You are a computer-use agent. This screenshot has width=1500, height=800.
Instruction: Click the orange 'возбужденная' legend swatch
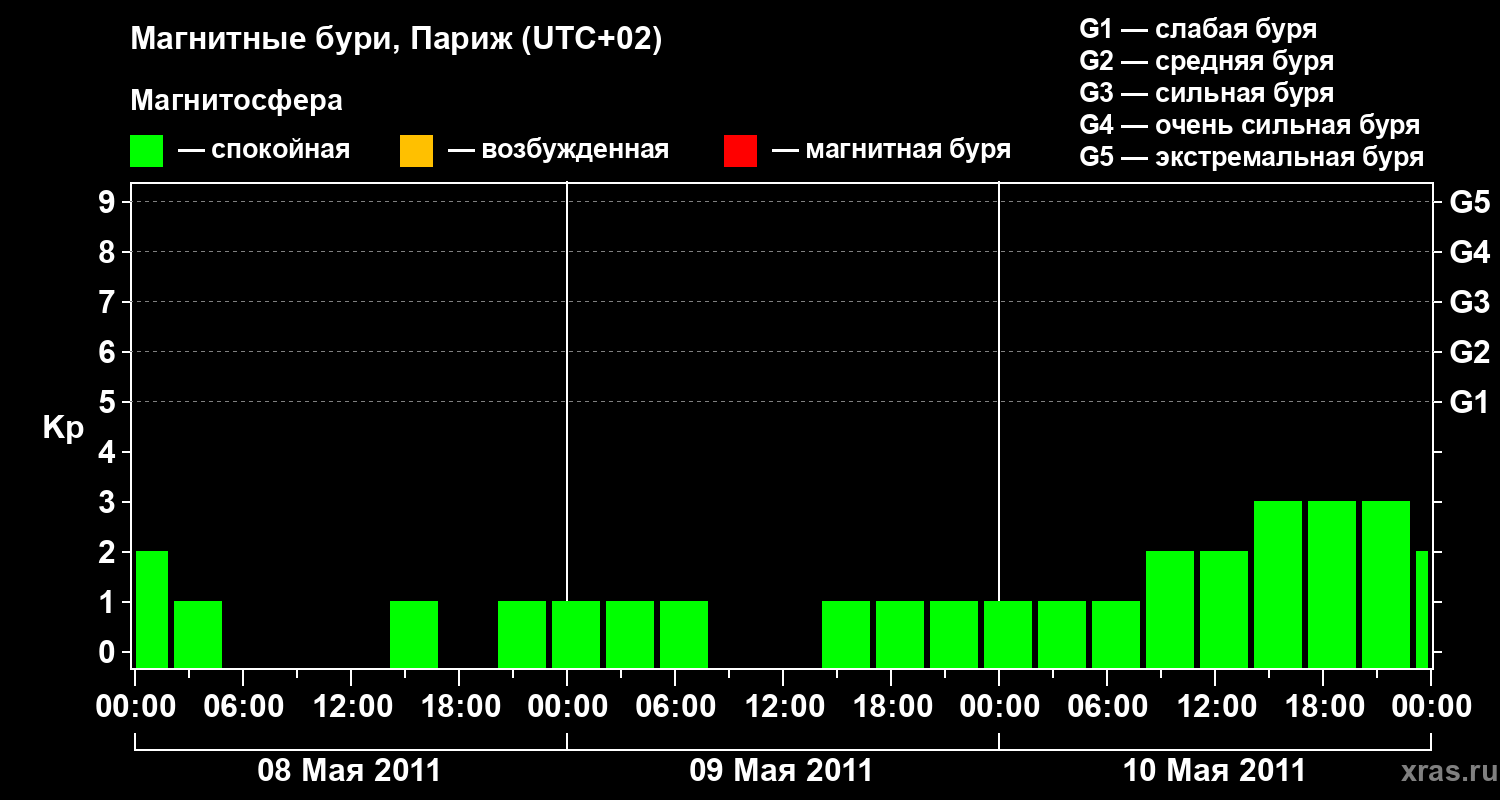tap(416, 151)
